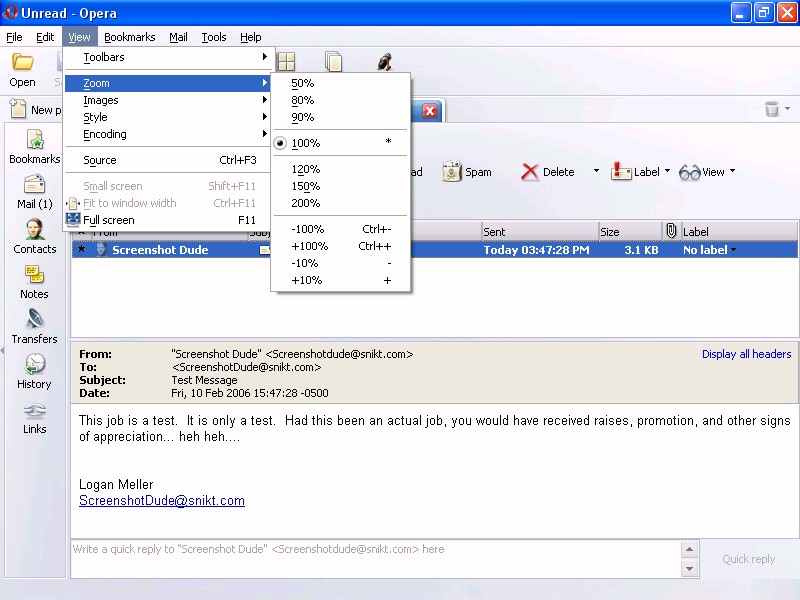Mark message as Spam
The image size is (800, 600).
(467, 172)
